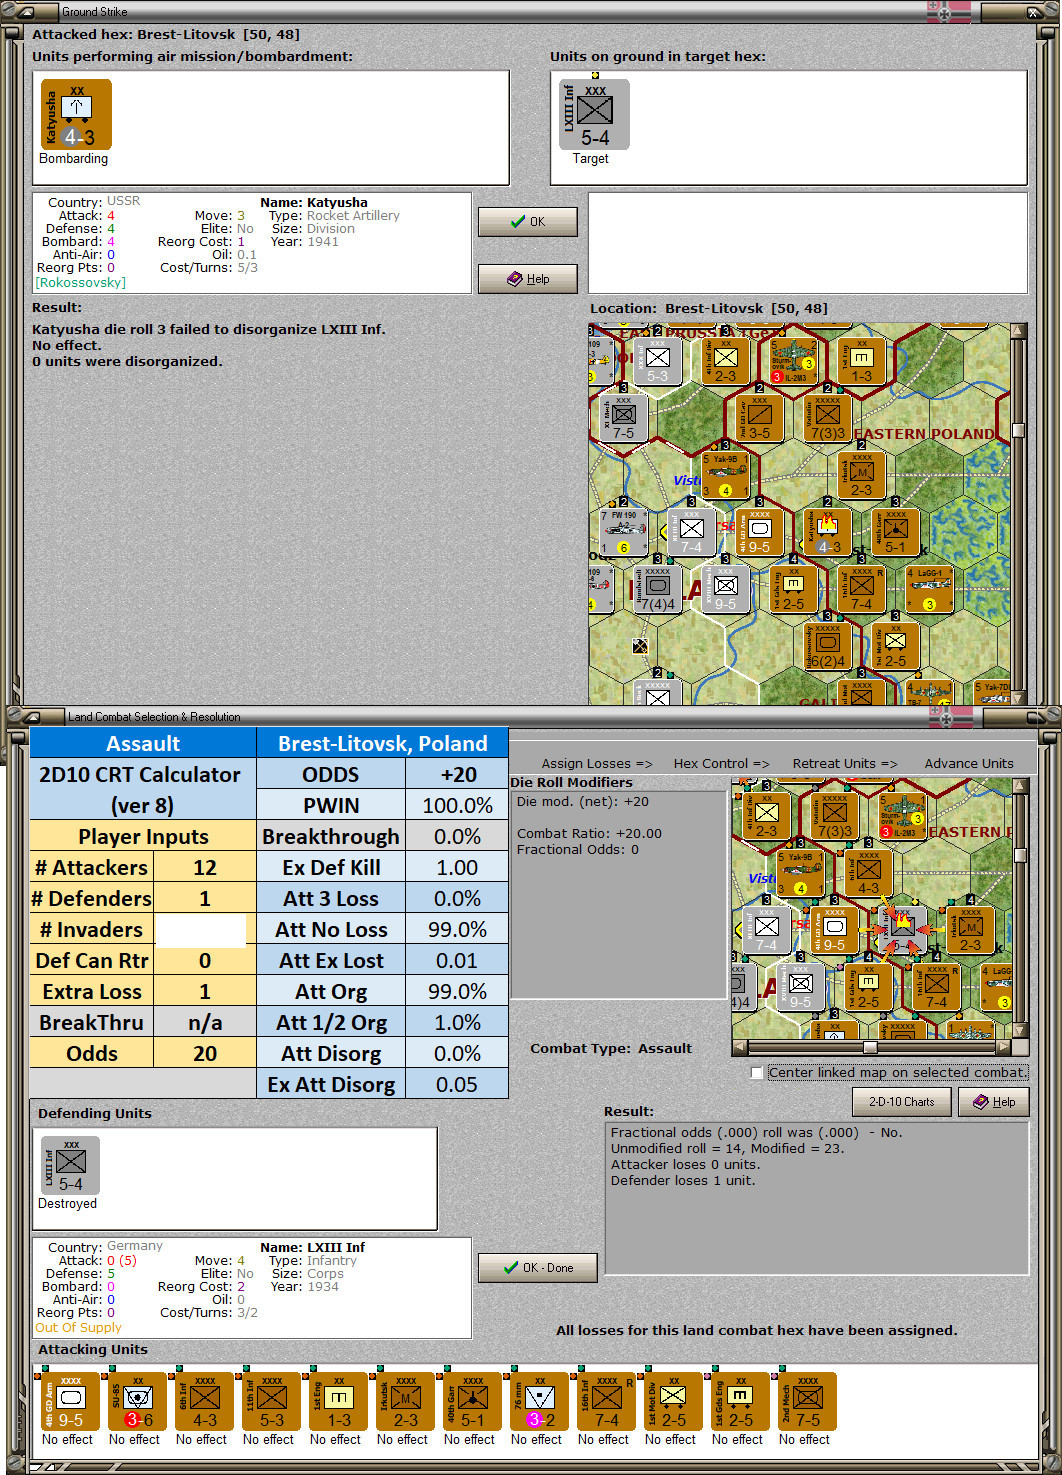1062x1475 pixels.
Task: Click the Yak-9B fighter on Ground Strike map
Action: click(x=726, y=474)
